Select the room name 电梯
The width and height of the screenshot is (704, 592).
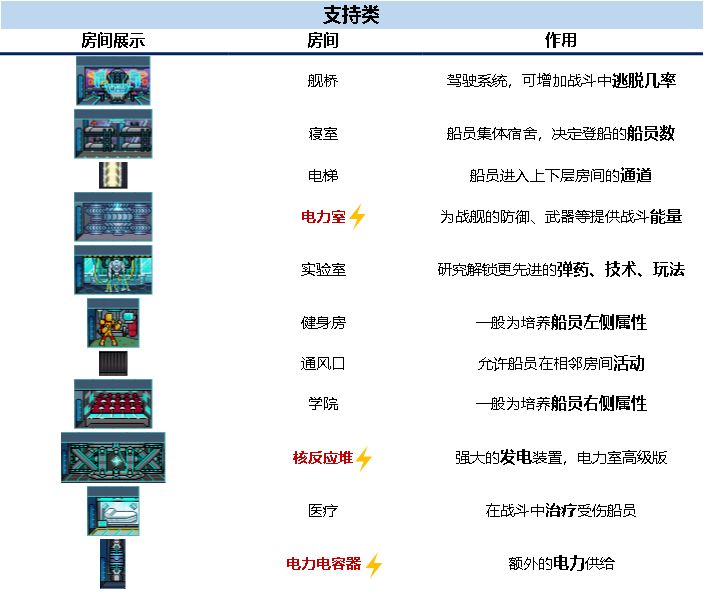[323, 175]
